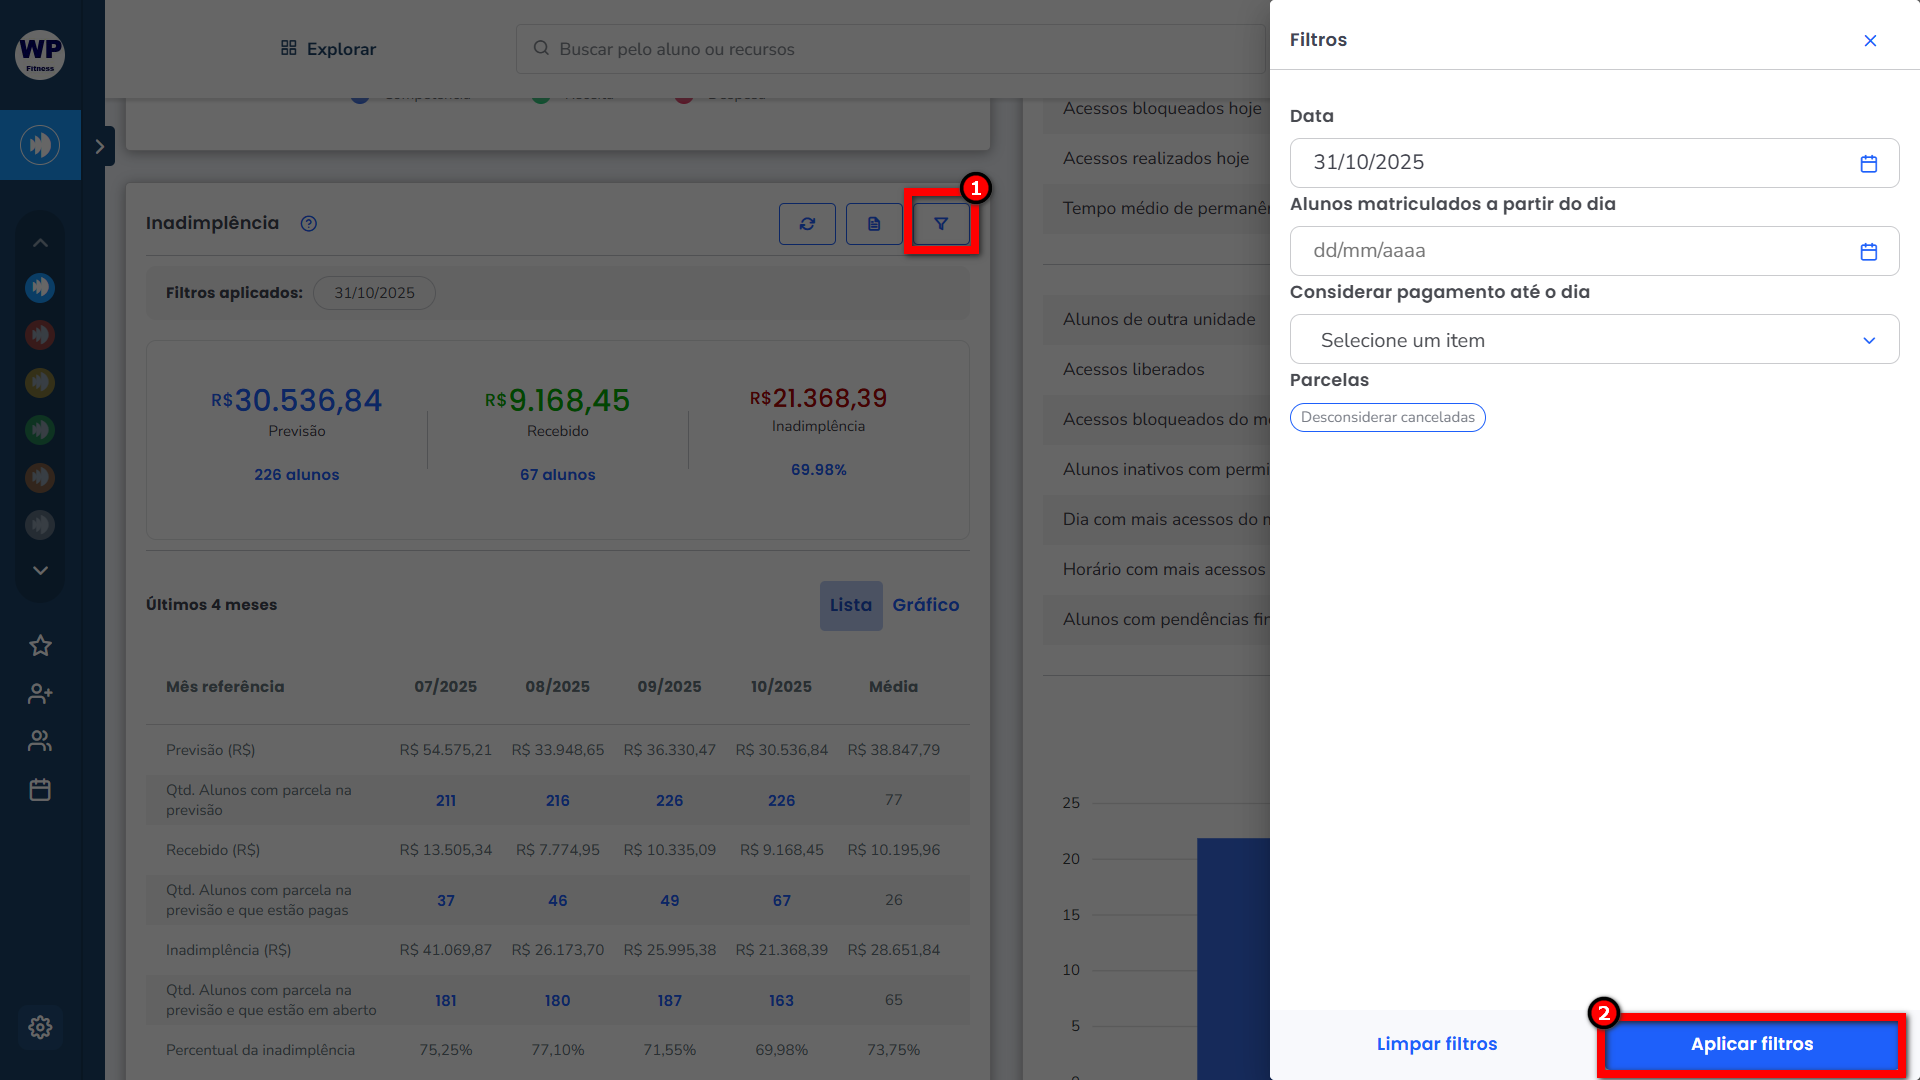Switch to Gráfico view tab
The image size is (1920, 1080).
[925, 605]
